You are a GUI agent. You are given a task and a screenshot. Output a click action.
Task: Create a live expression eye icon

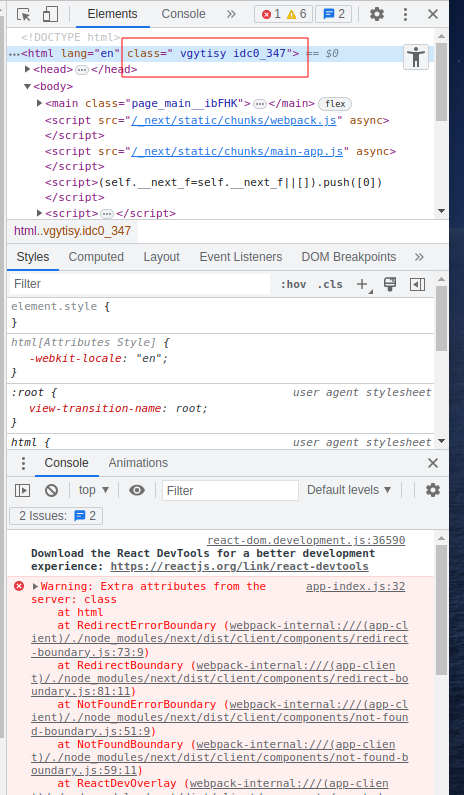(137, 490)
